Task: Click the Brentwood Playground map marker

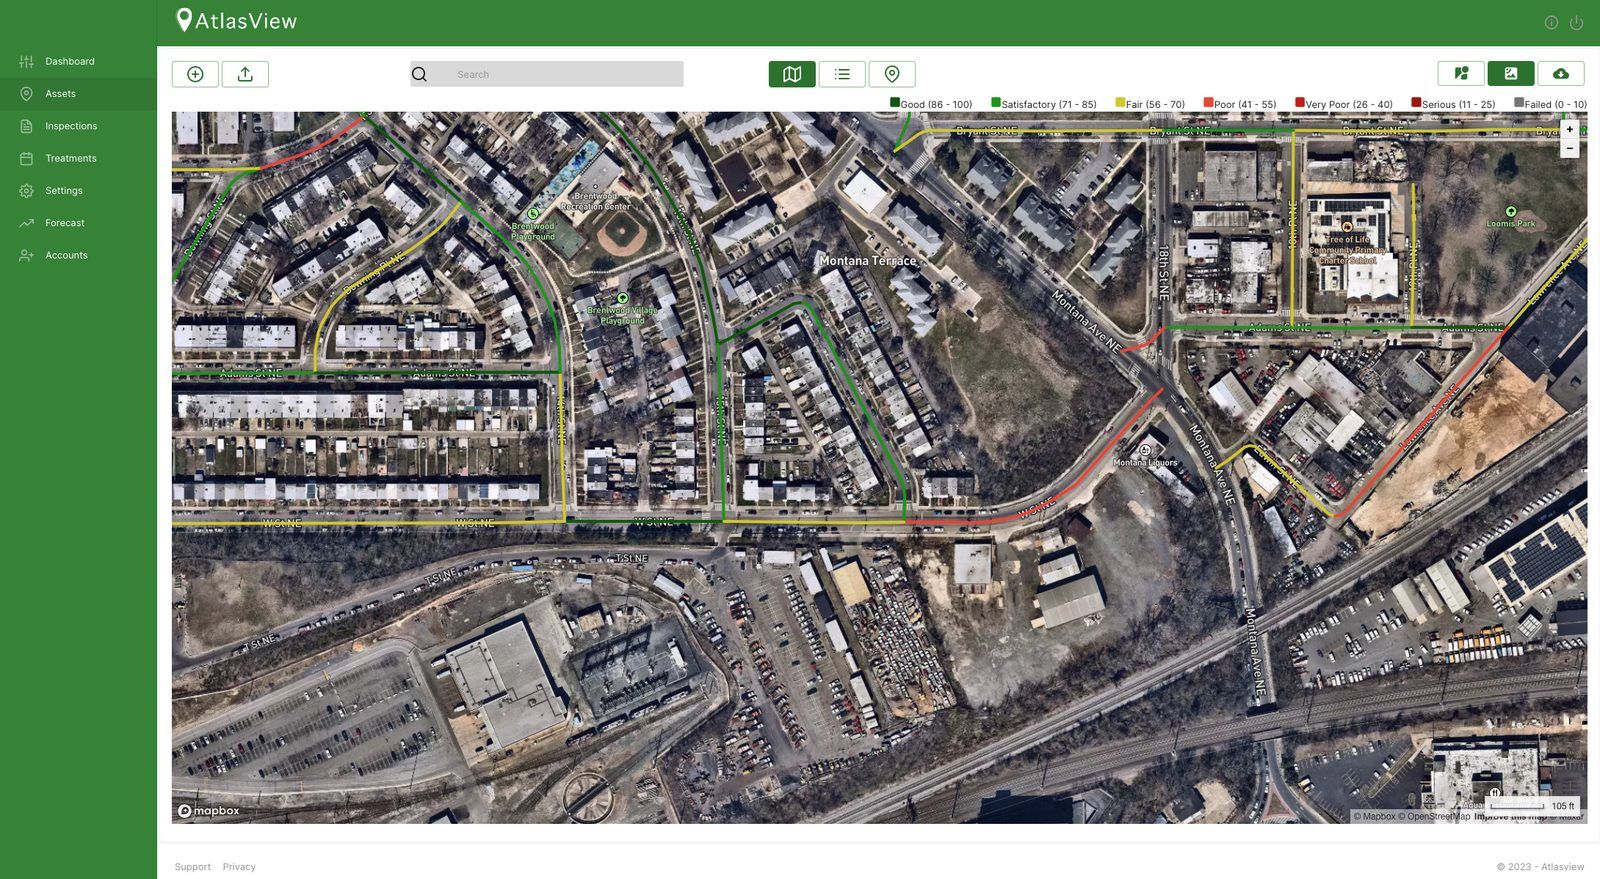Action: click(533, 213)
